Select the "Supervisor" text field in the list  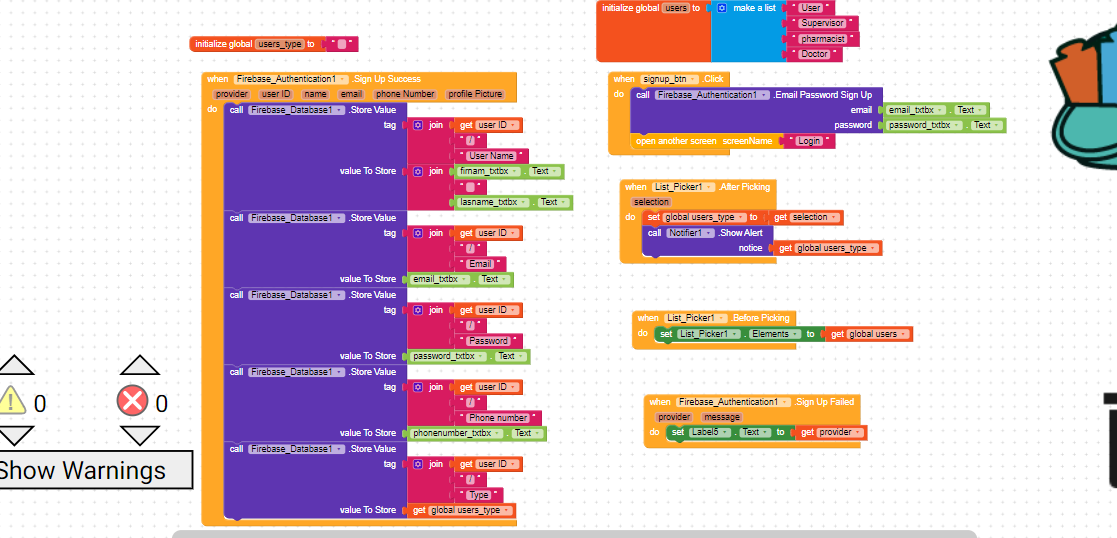coord(822,23)
